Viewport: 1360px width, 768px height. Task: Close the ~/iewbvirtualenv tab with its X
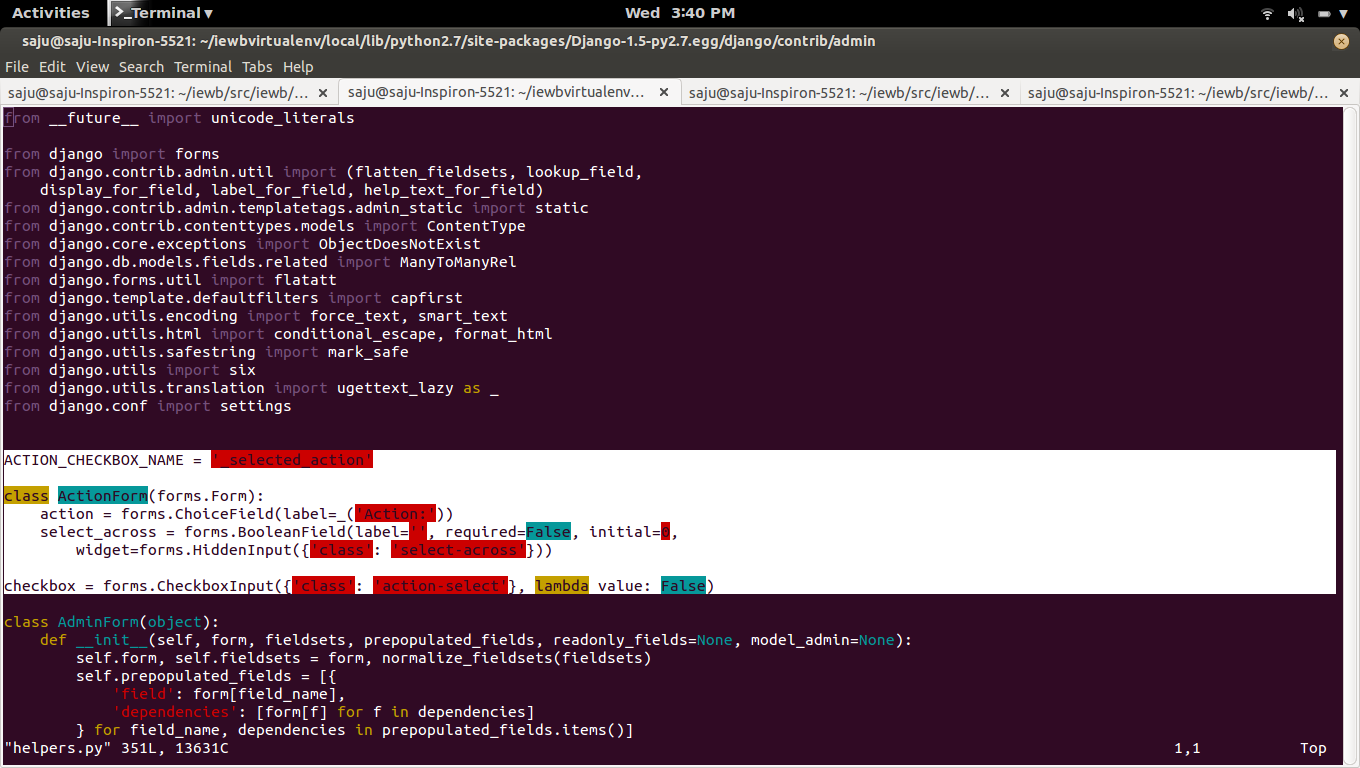(664, 93)
